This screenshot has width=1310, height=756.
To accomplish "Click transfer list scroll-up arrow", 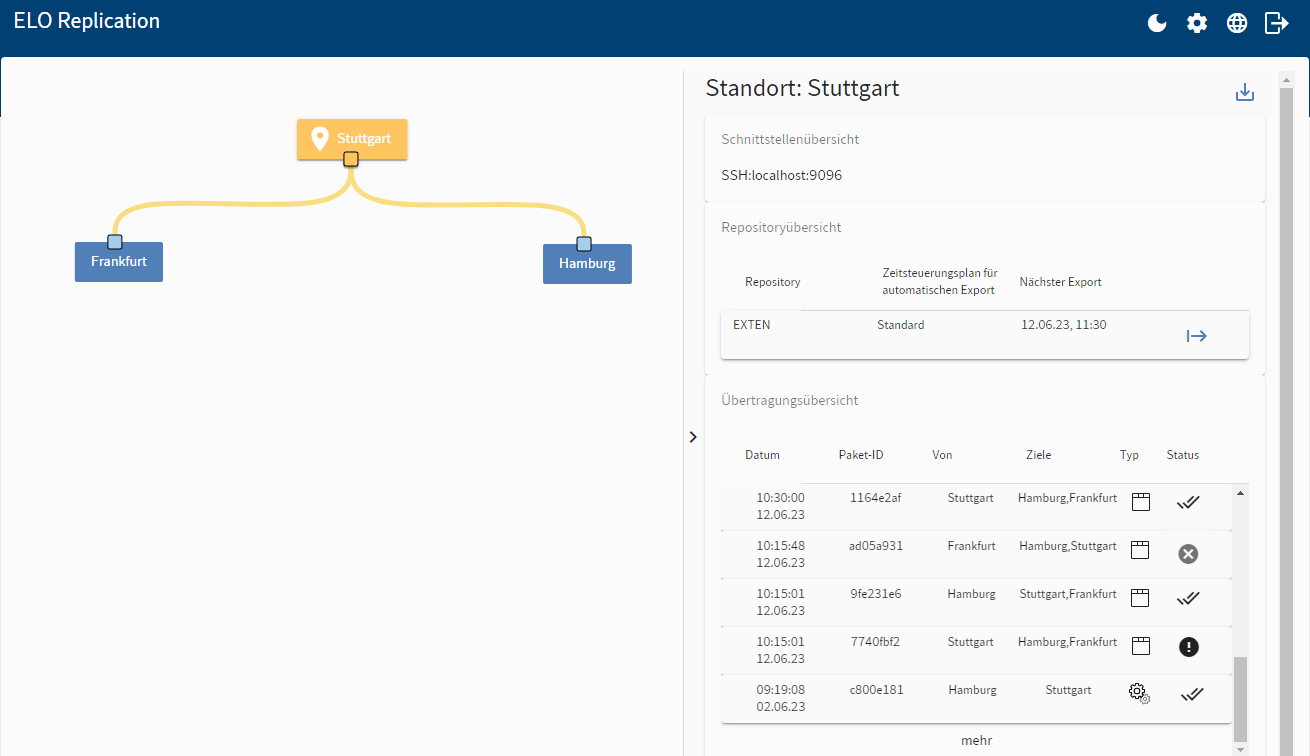I will (1241, 493).
